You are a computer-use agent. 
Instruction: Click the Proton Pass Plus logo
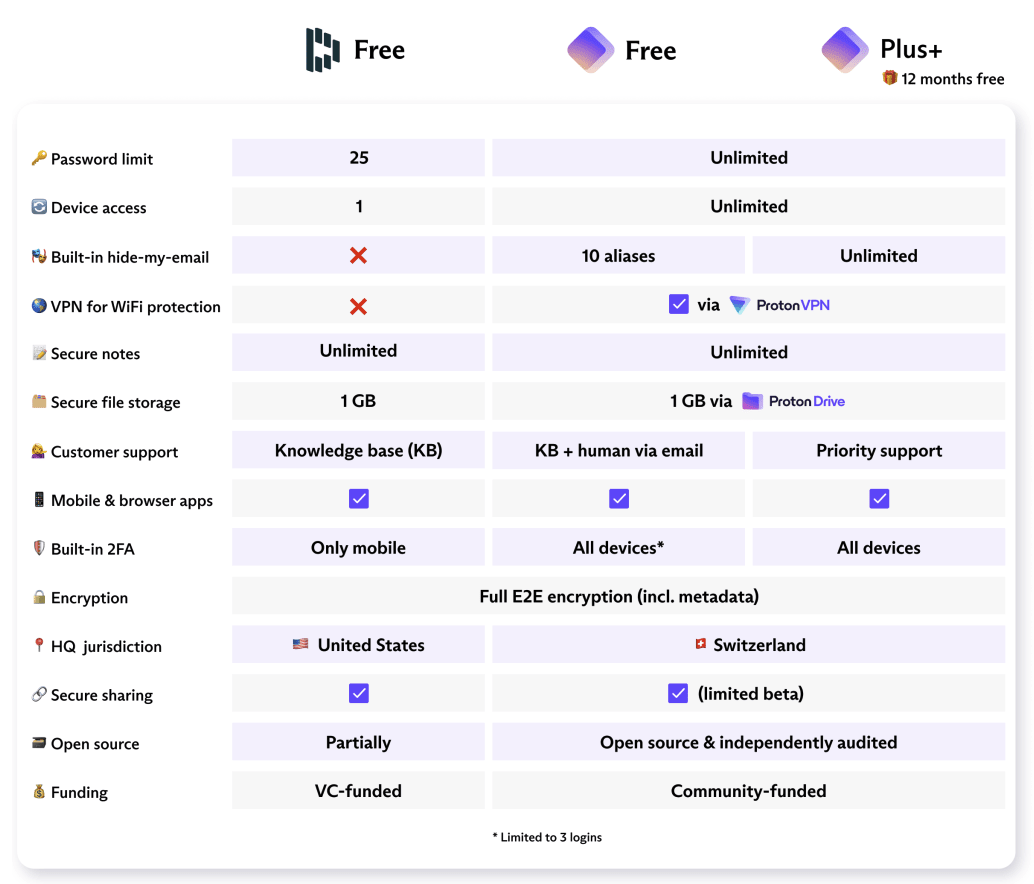(845, 50)
